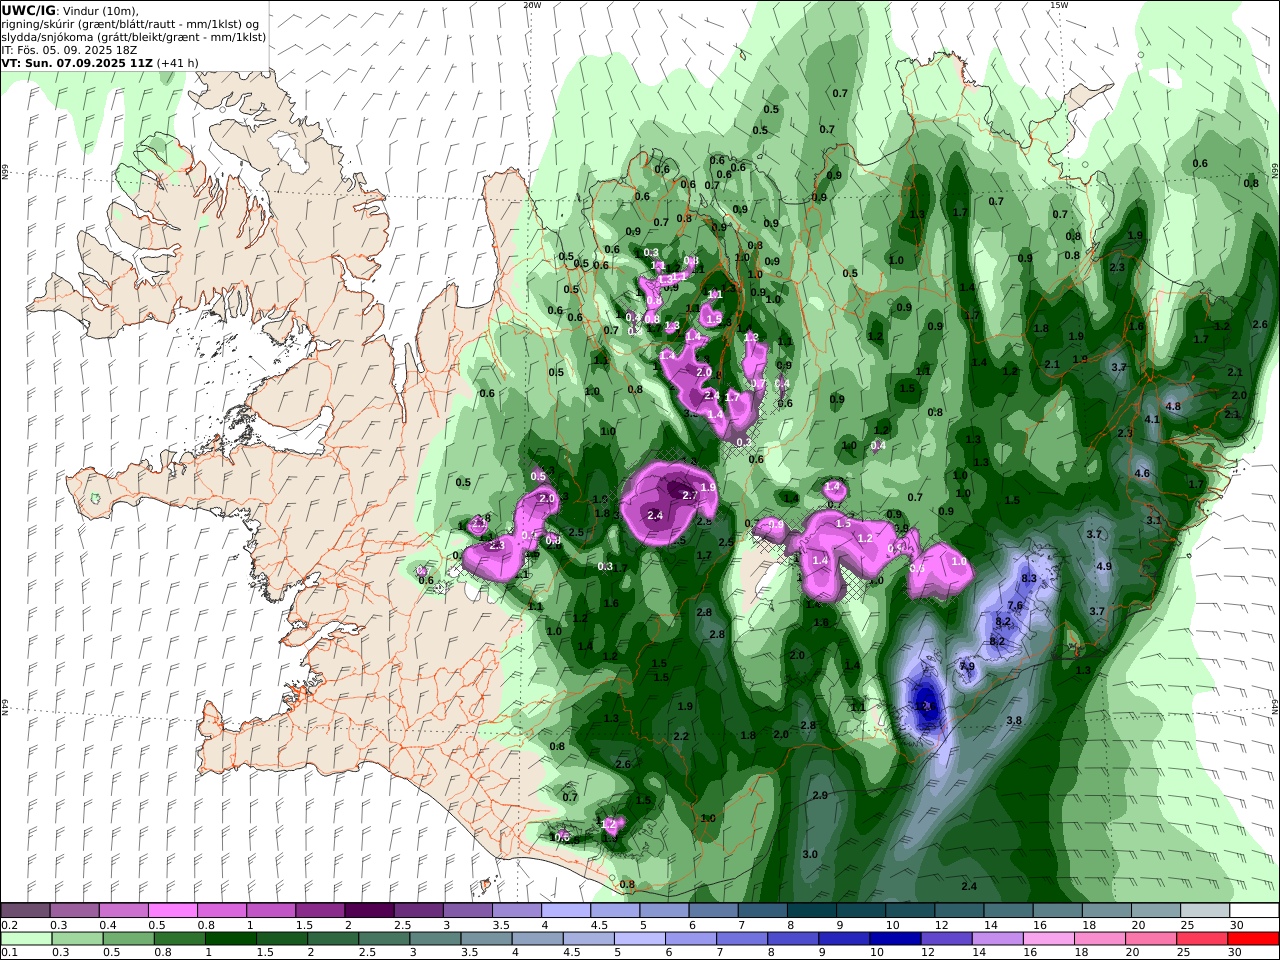Pick the darkest green 1–1.5 rain swatch
Screen dimensions: 1280x960
231,939
